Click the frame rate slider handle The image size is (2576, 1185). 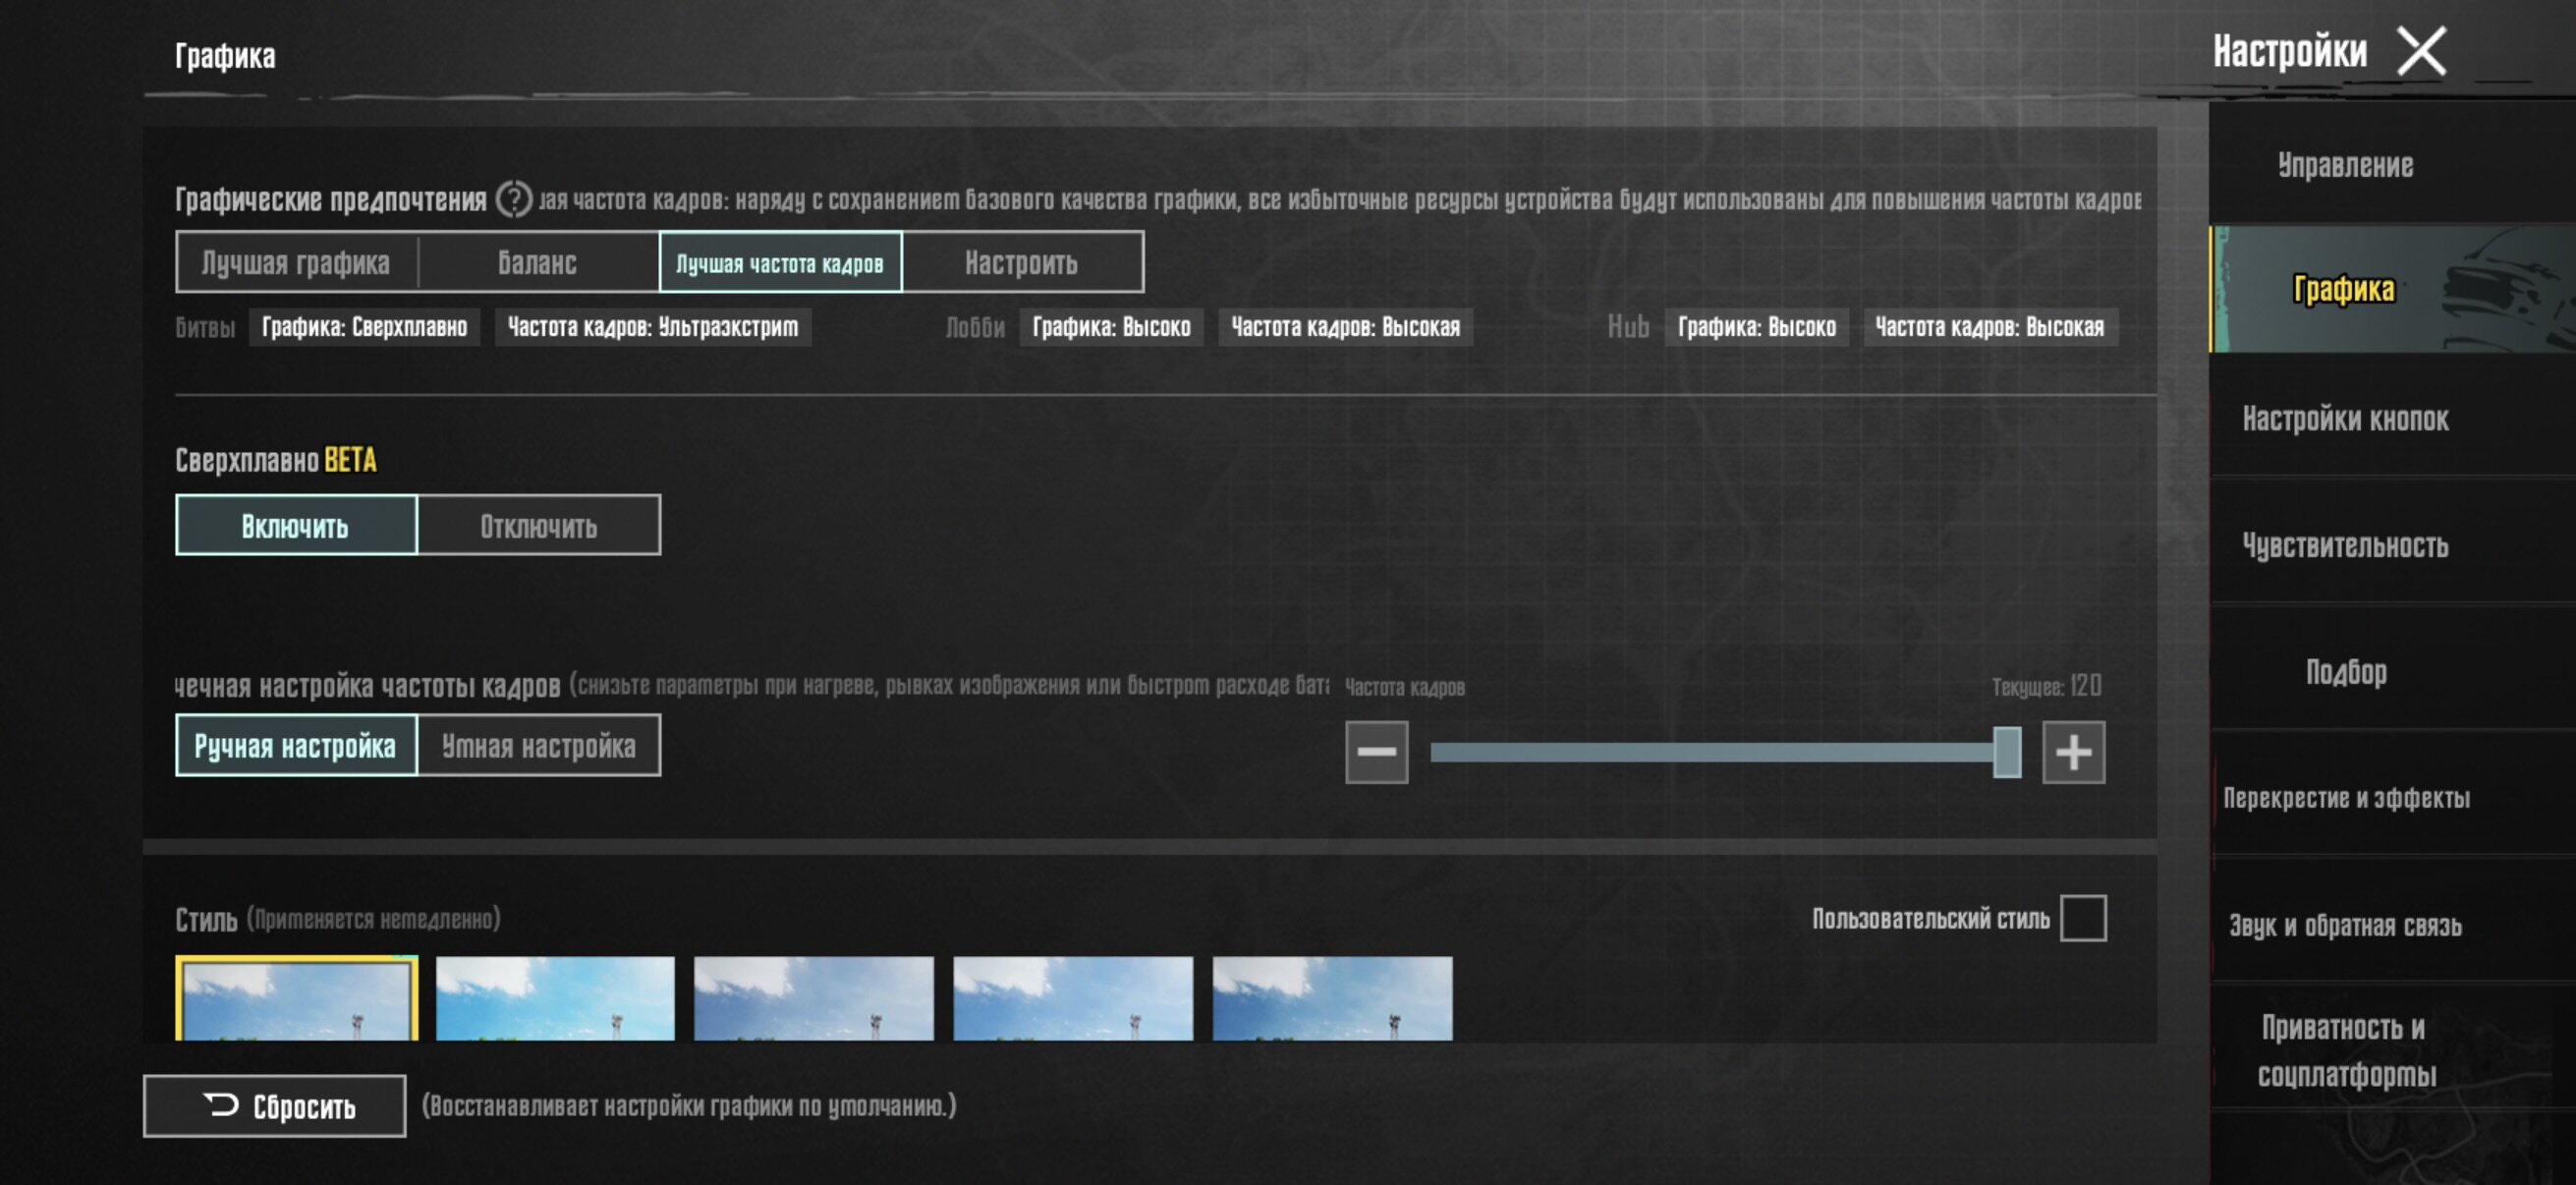pyautogui.click(x=2006, y=752)
